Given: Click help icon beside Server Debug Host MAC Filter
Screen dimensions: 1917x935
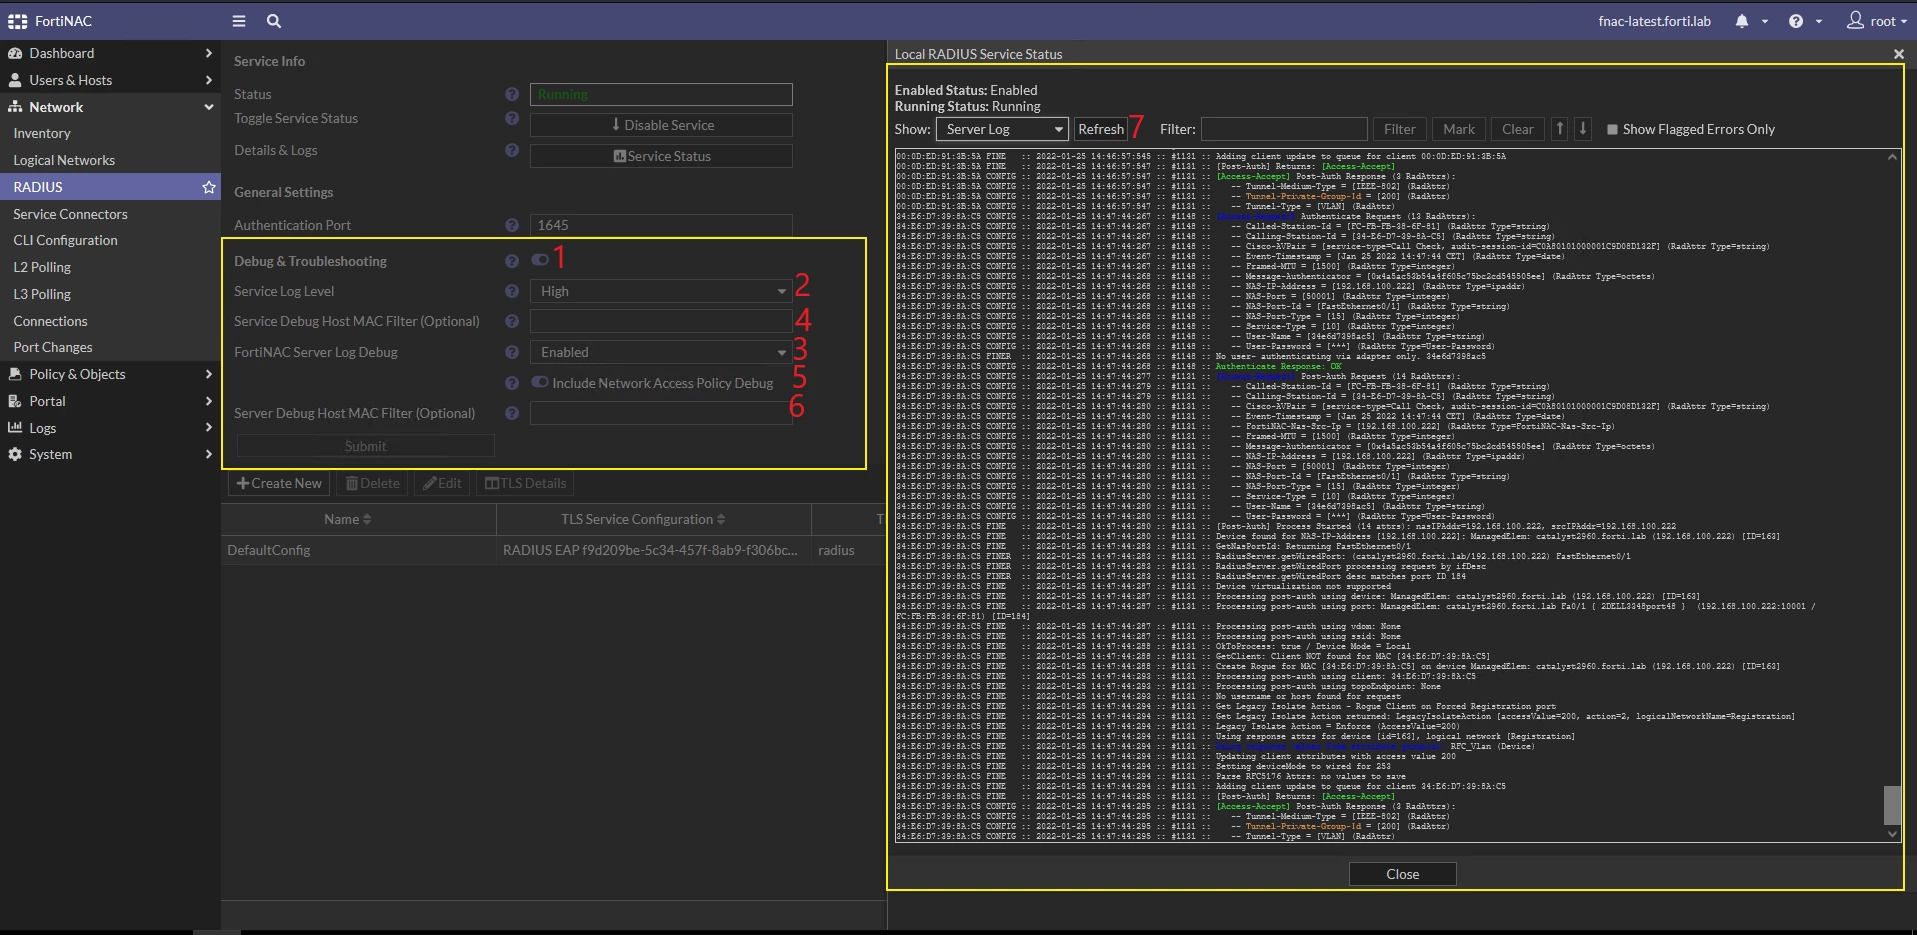Looking at the screenshot, I should click(512, 413).
